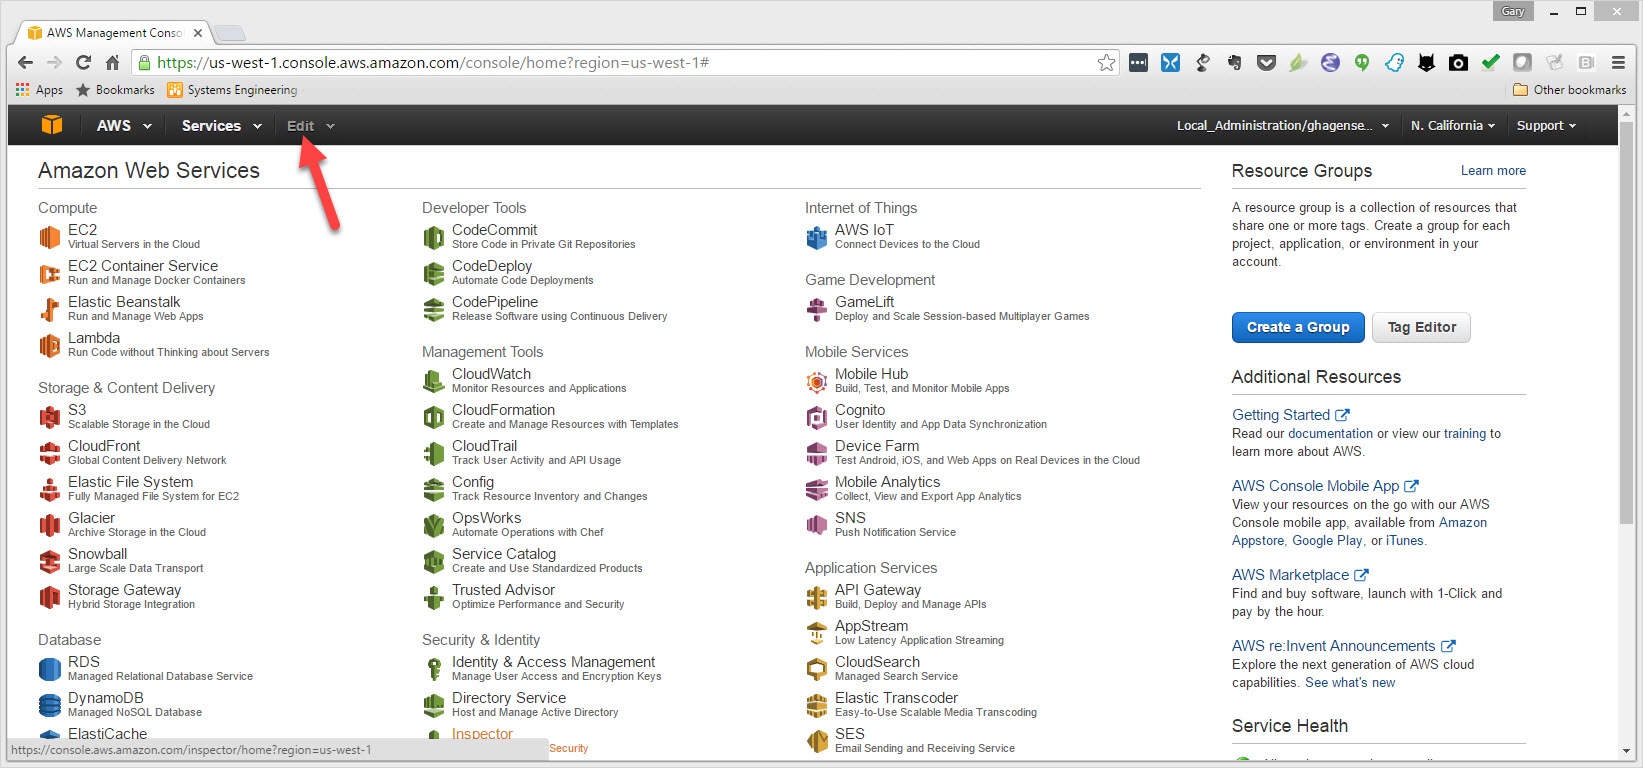Image resolution: width=1643 pixels, height=768 pixels.
Task: Open the Apps bookmarks shortcut
Action: [x=40, y=90]
